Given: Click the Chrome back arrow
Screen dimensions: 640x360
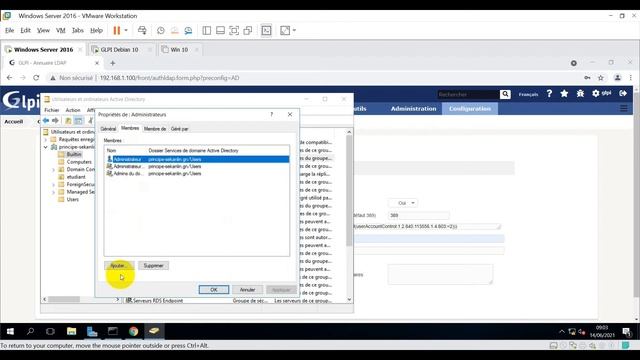Looking at the screenshot, I should 9,78.
